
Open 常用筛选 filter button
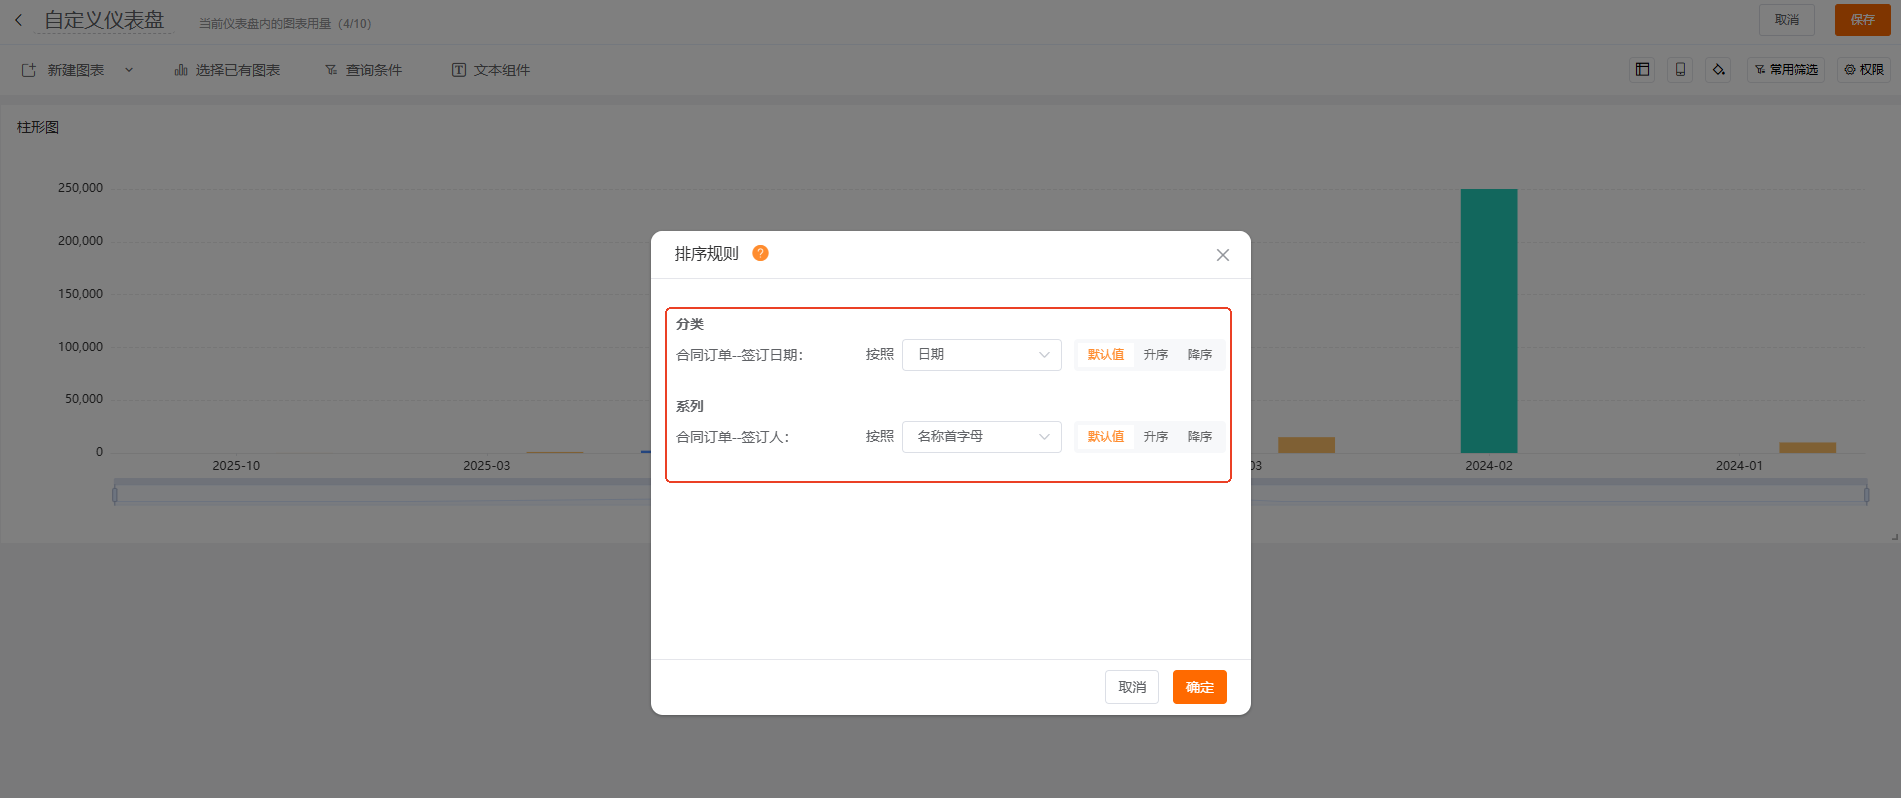tap(1786, 70)
